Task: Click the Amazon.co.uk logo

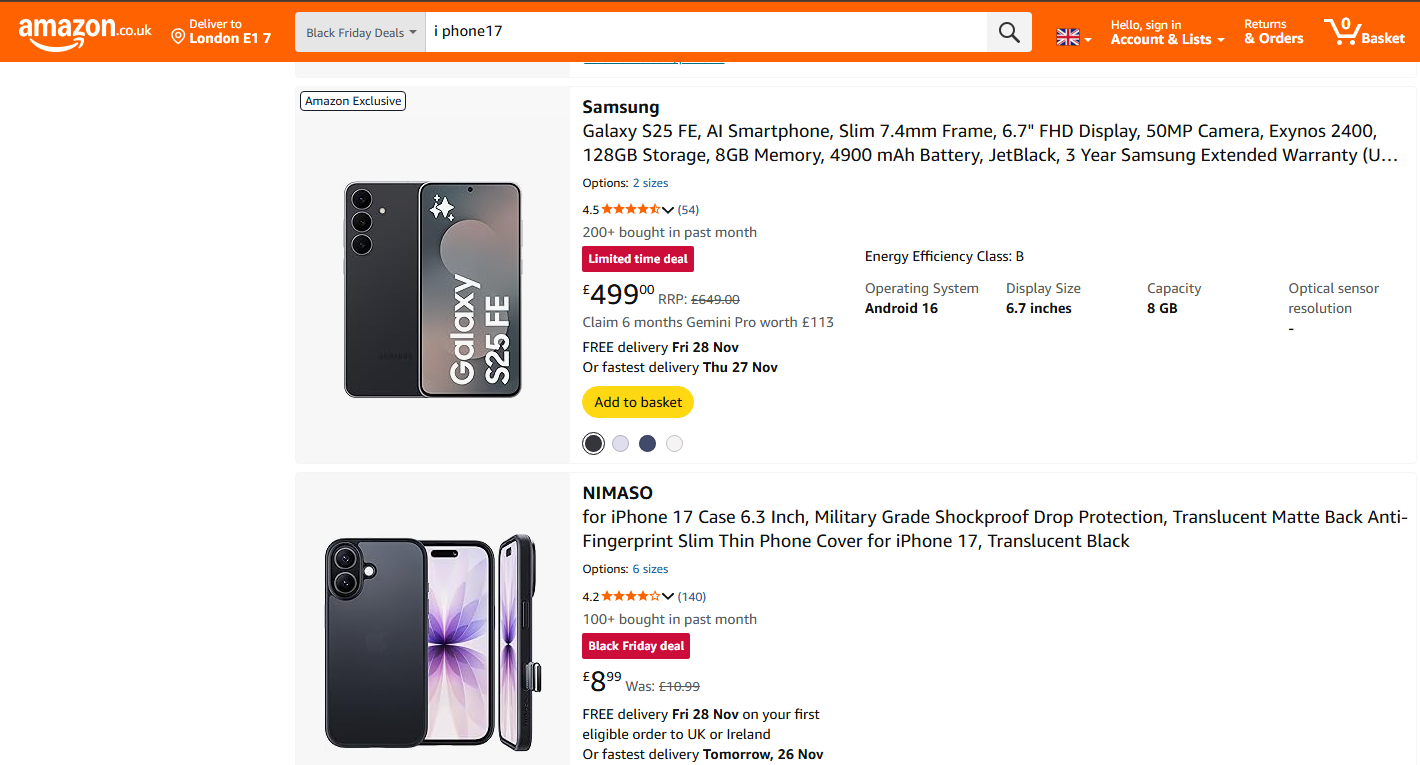Action: pyautogui.click(x=70, y=28)
